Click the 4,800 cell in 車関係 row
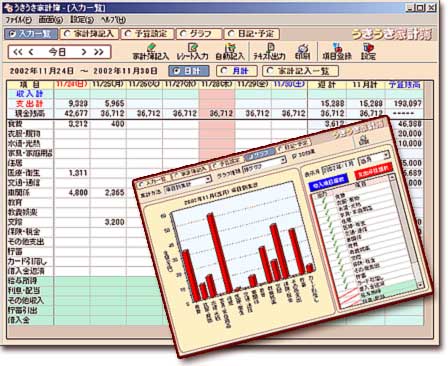 click(x=72, y=193)
